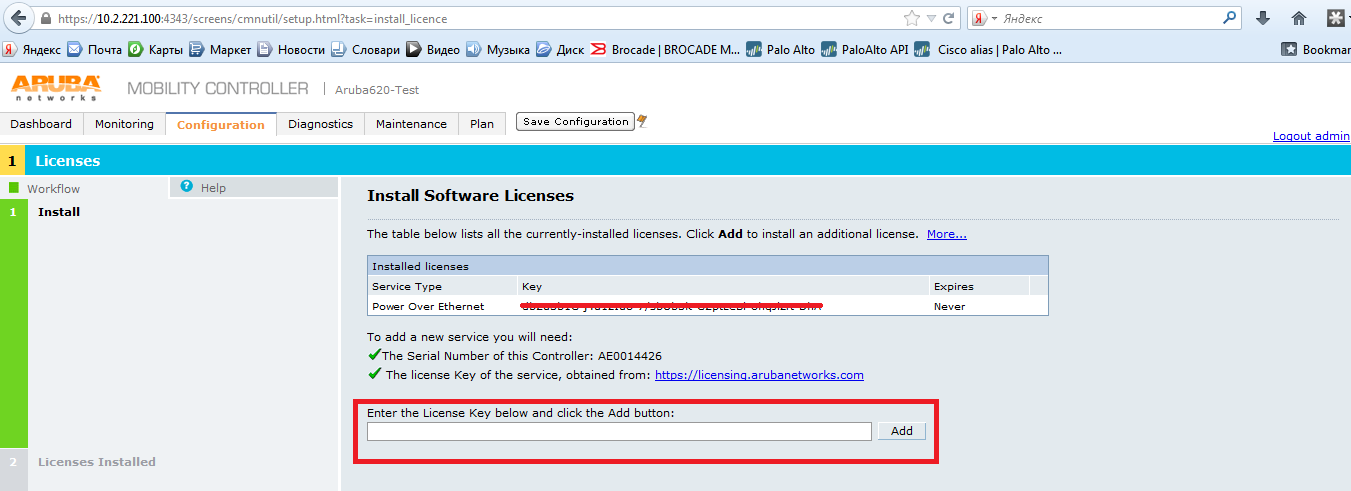Click the Help question mark icon
The width and height of the screenshot is (1351, 491).
186,187
